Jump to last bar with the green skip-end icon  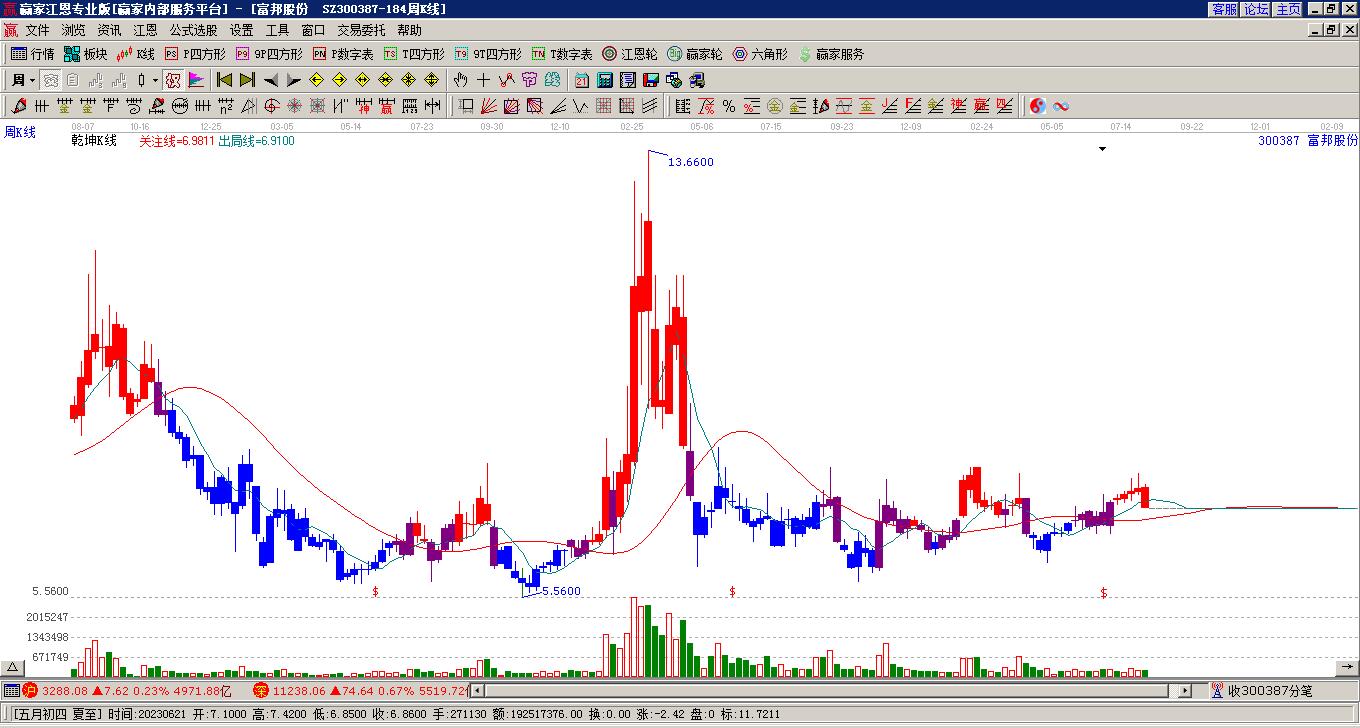(248, 80)
